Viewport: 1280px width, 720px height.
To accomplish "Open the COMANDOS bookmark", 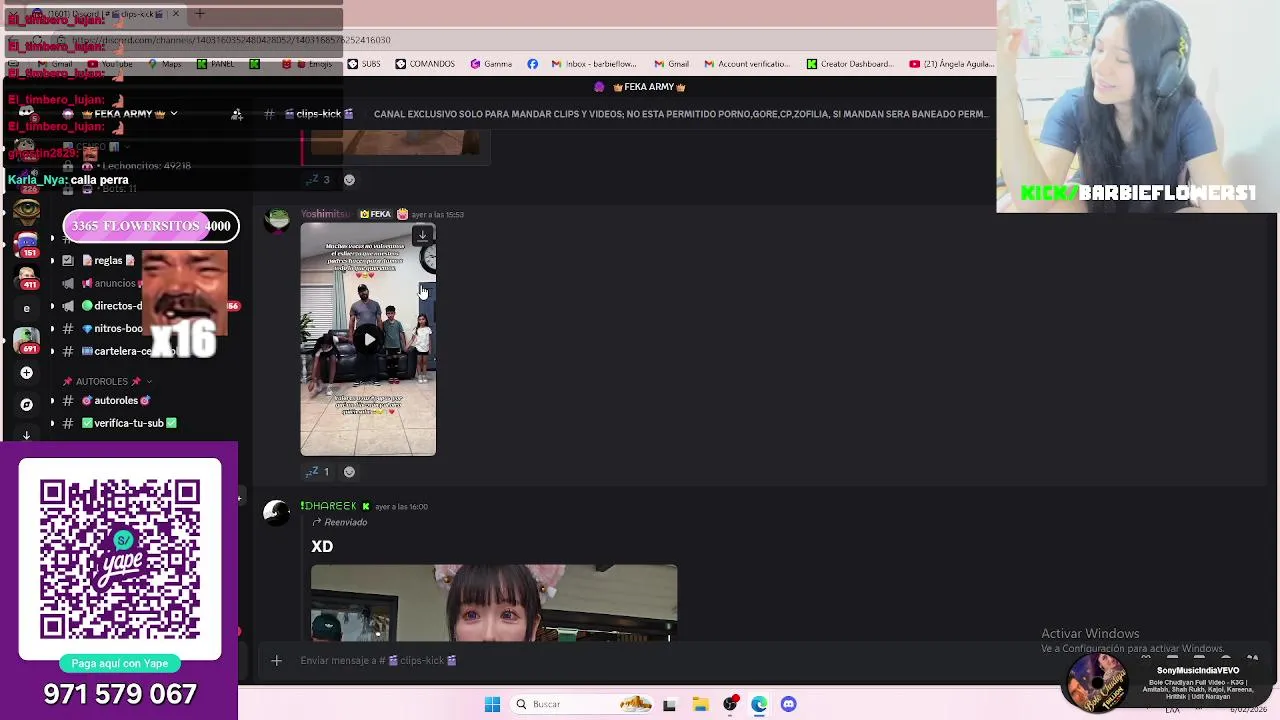I will (425, 64).
